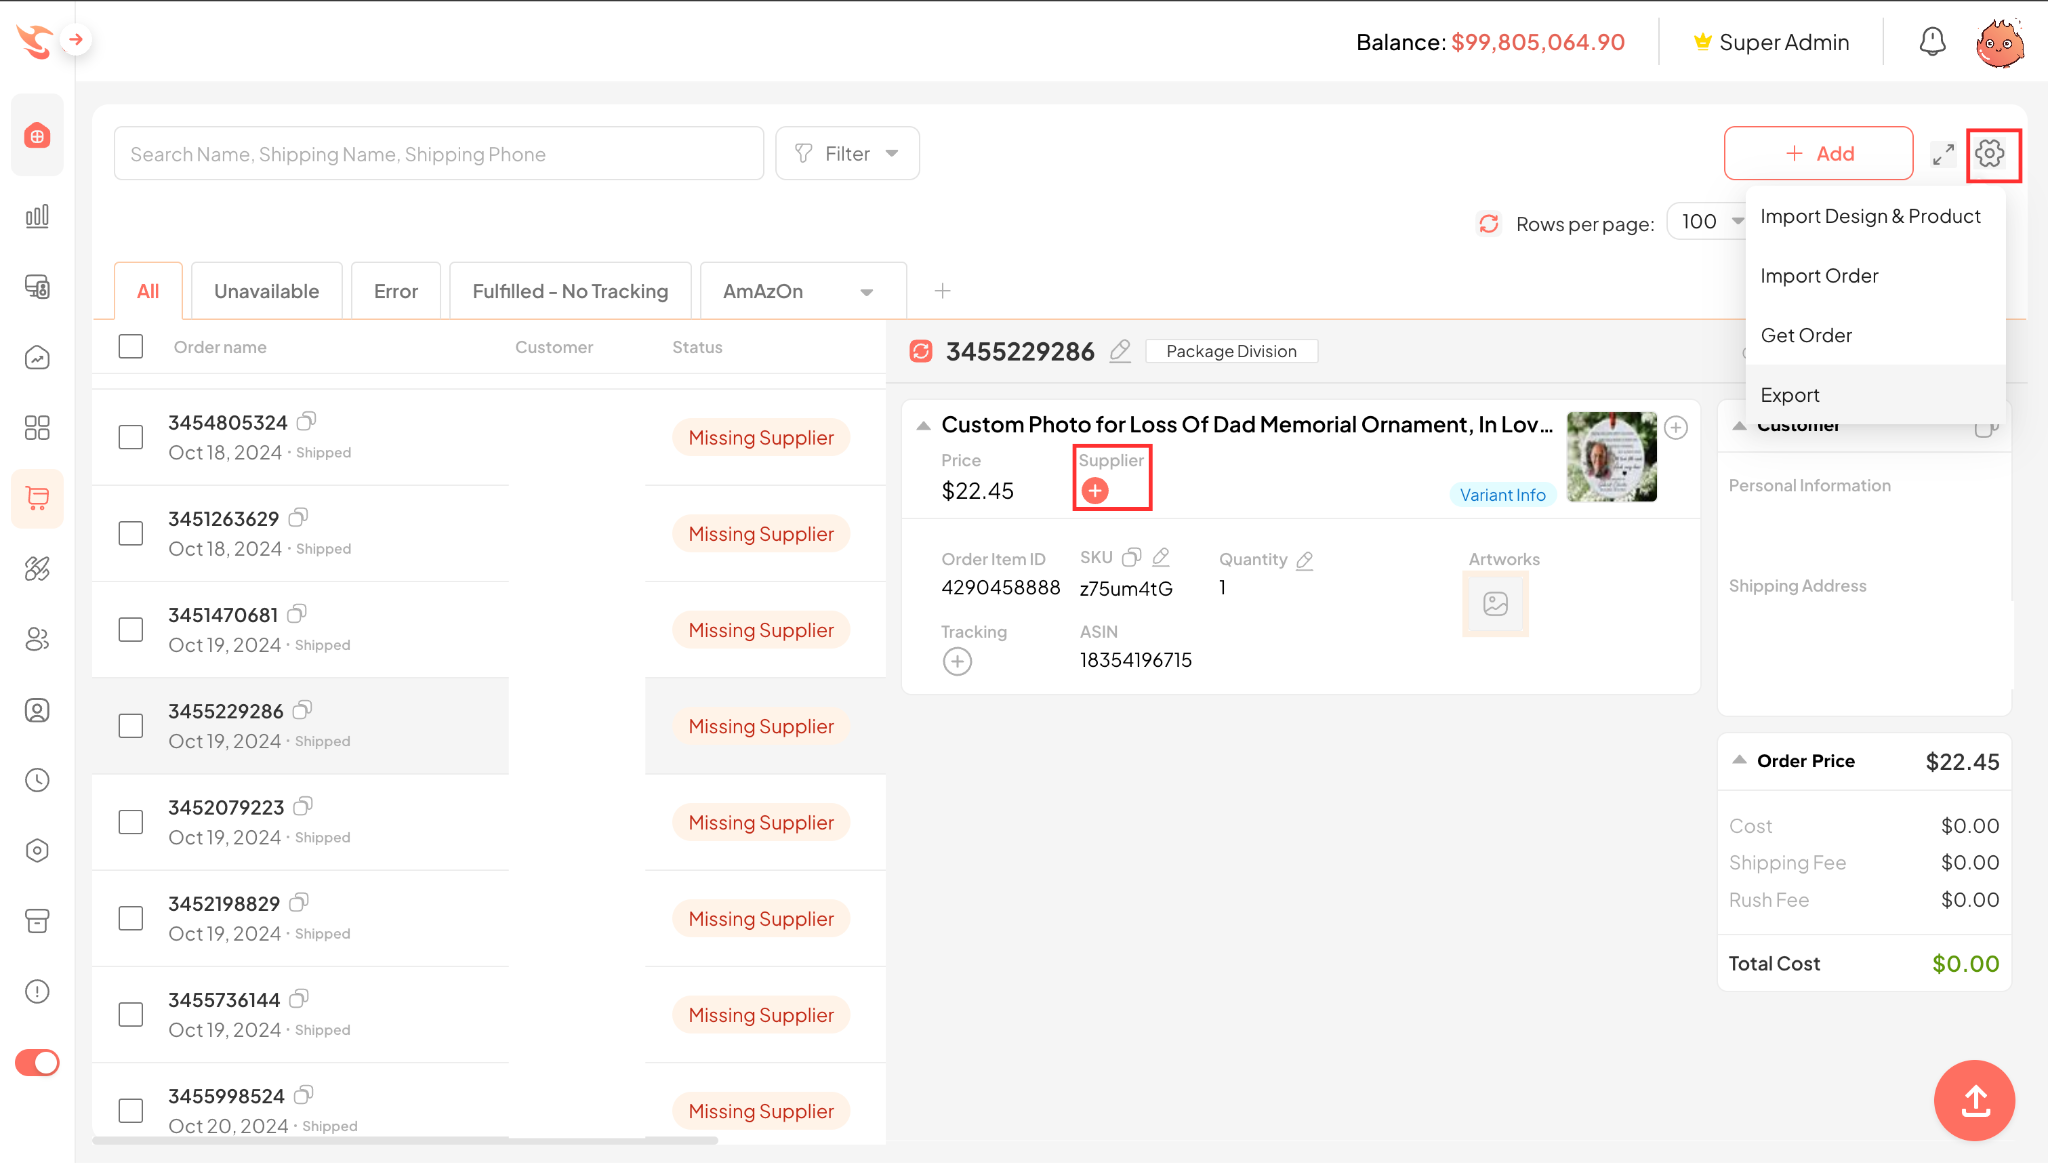Click the notification bell icon
Viewport: 2048px width, 1163px height.
click(x=1932, y=42)
